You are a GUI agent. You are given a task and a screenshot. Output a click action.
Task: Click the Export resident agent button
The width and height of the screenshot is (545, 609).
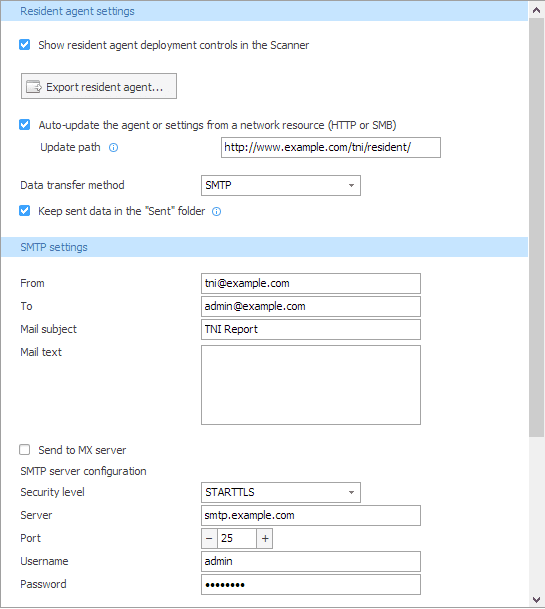pos(99,86)
